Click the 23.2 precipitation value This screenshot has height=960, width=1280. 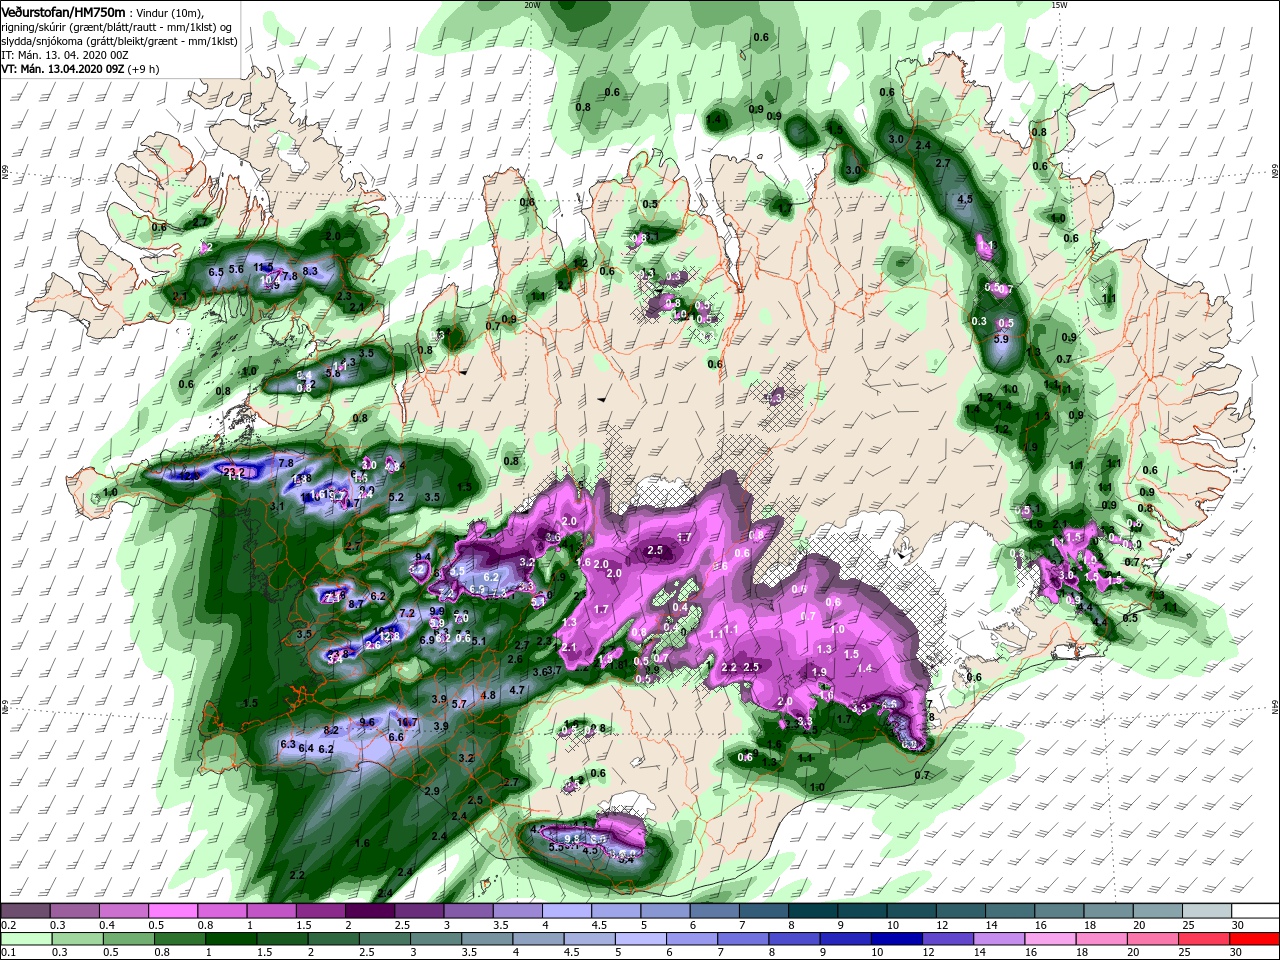234,472
